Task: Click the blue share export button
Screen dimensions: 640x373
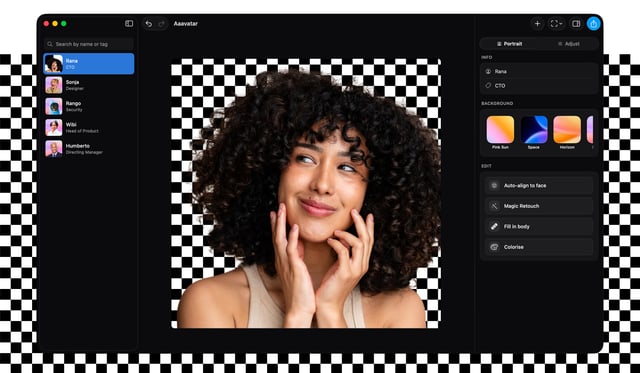Action: [593, 24]
